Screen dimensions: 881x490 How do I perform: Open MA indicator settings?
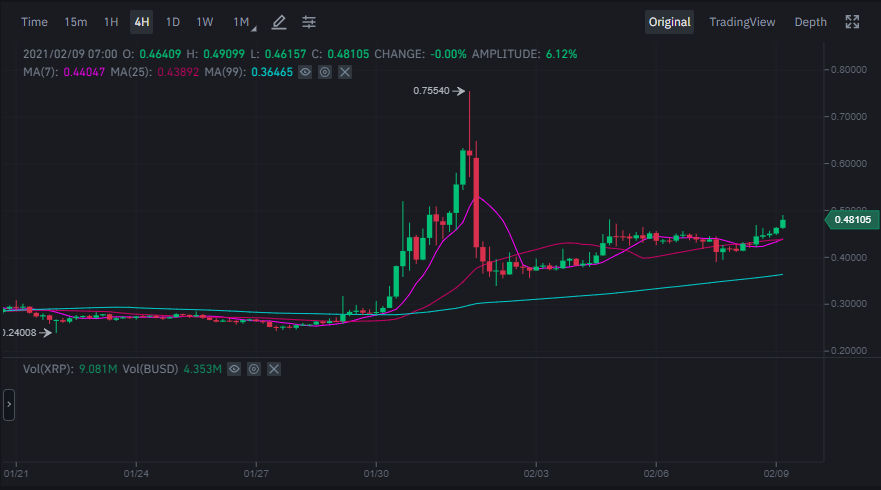(x=325, y=72)
